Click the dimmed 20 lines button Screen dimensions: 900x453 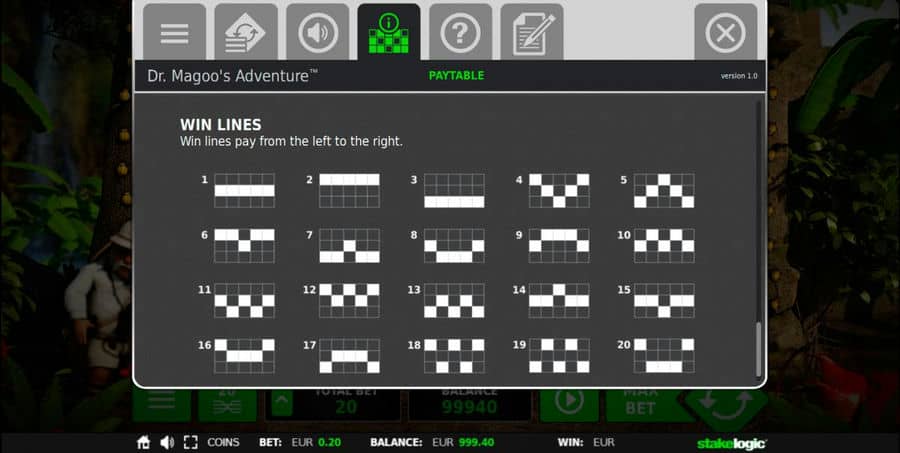coord(228,404)
